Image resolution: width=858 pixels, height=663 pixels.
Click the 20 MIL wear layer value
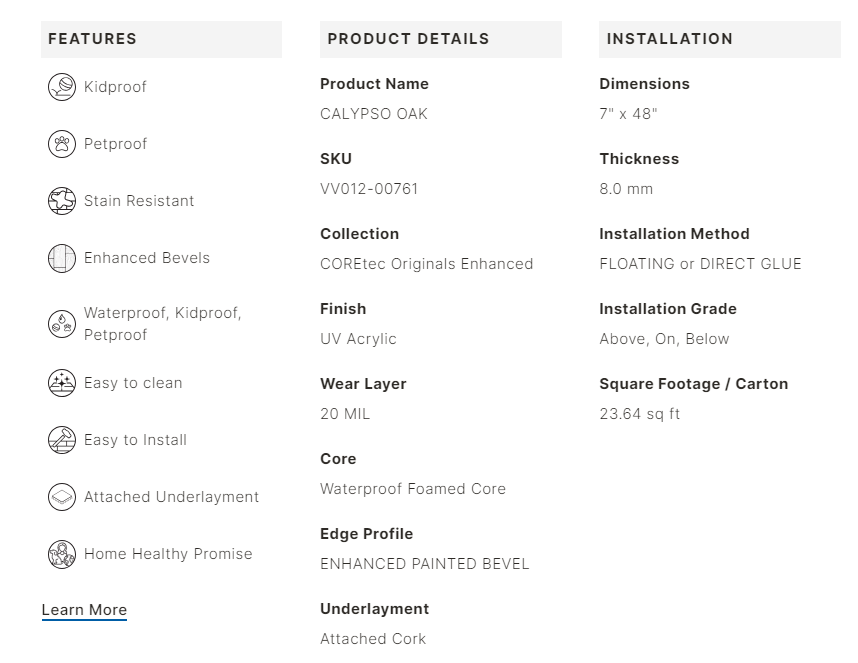tap(345, 414)
